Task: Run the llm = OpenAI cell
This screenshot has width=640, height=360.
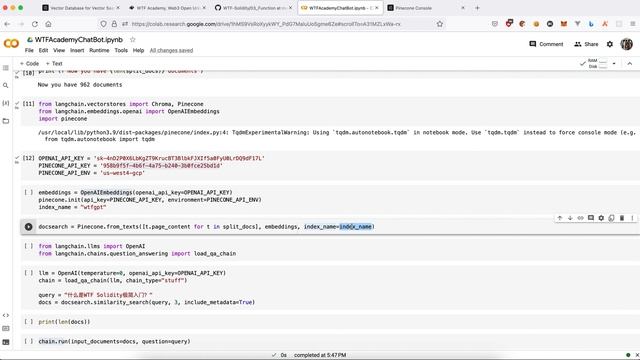Action: click(x=28, y=273)
